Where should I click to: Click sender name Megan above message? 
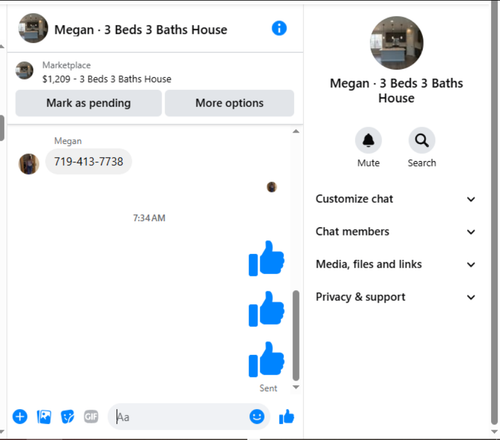coord(68,141)
